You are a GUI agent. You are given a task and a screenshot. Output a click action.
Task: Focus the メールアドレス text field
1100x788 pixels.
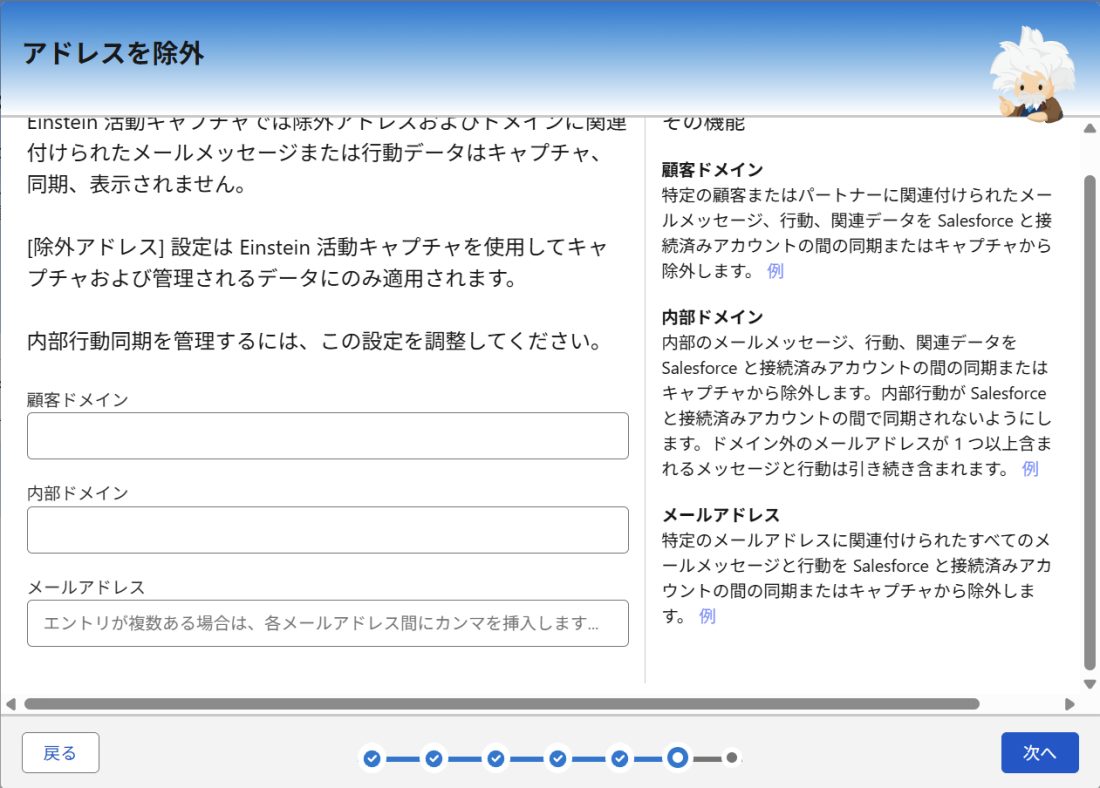click(x=328, y=623)
